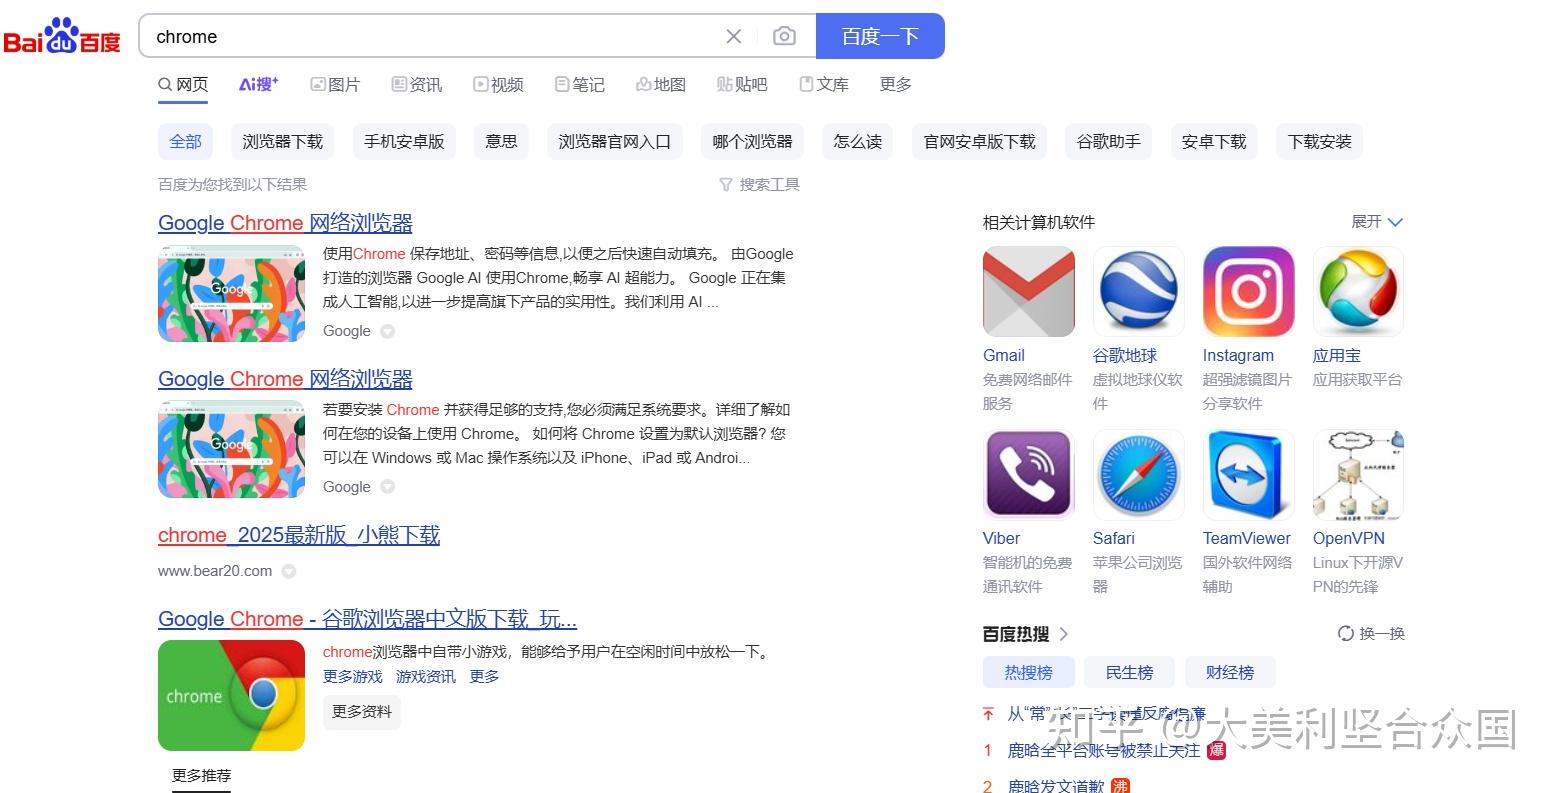Click the 谷歌地球 app icon
The height and width of the screenshot is (793, 1558).
1139,291
